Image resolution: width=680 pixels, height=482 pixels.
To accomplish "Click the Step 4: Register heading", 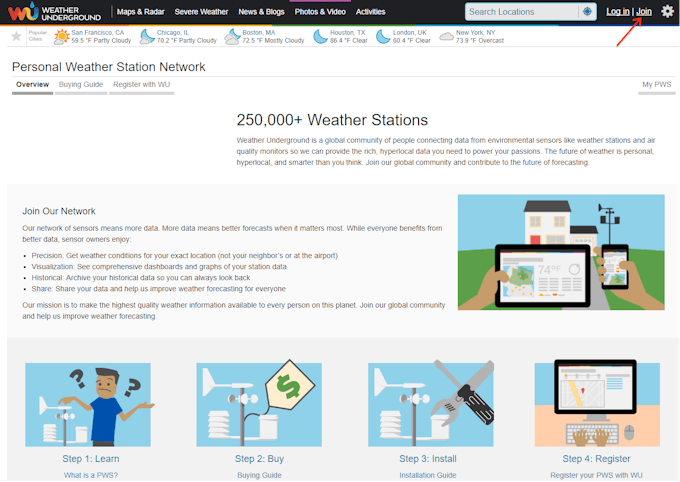I will coord(596,459).
